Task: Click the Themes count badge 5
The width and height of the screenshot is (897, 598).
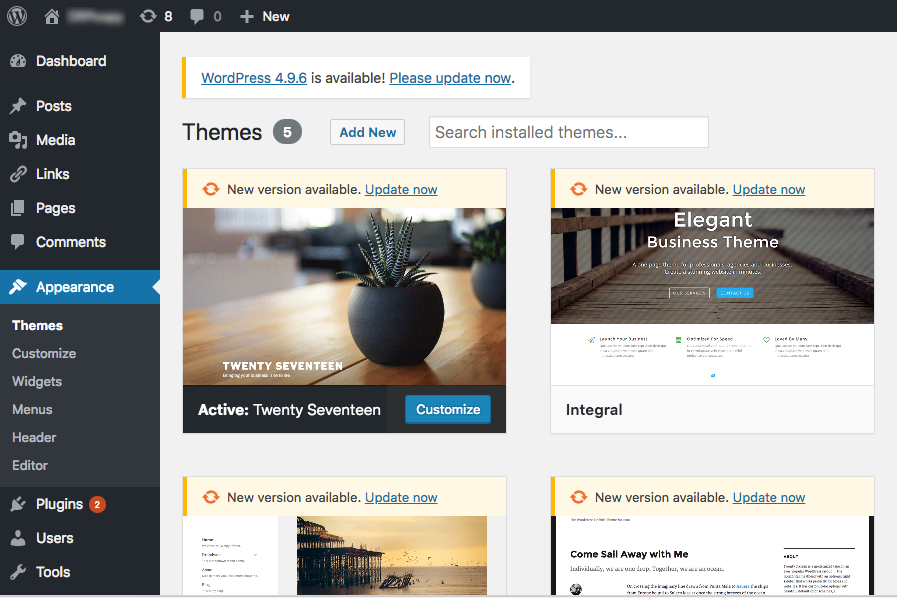Action: click(287, 132)
